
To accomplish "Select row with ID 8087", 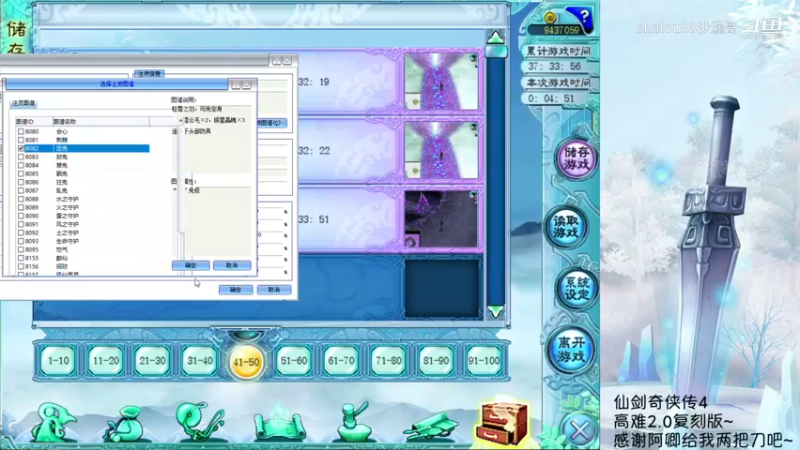I will point(83,190).
